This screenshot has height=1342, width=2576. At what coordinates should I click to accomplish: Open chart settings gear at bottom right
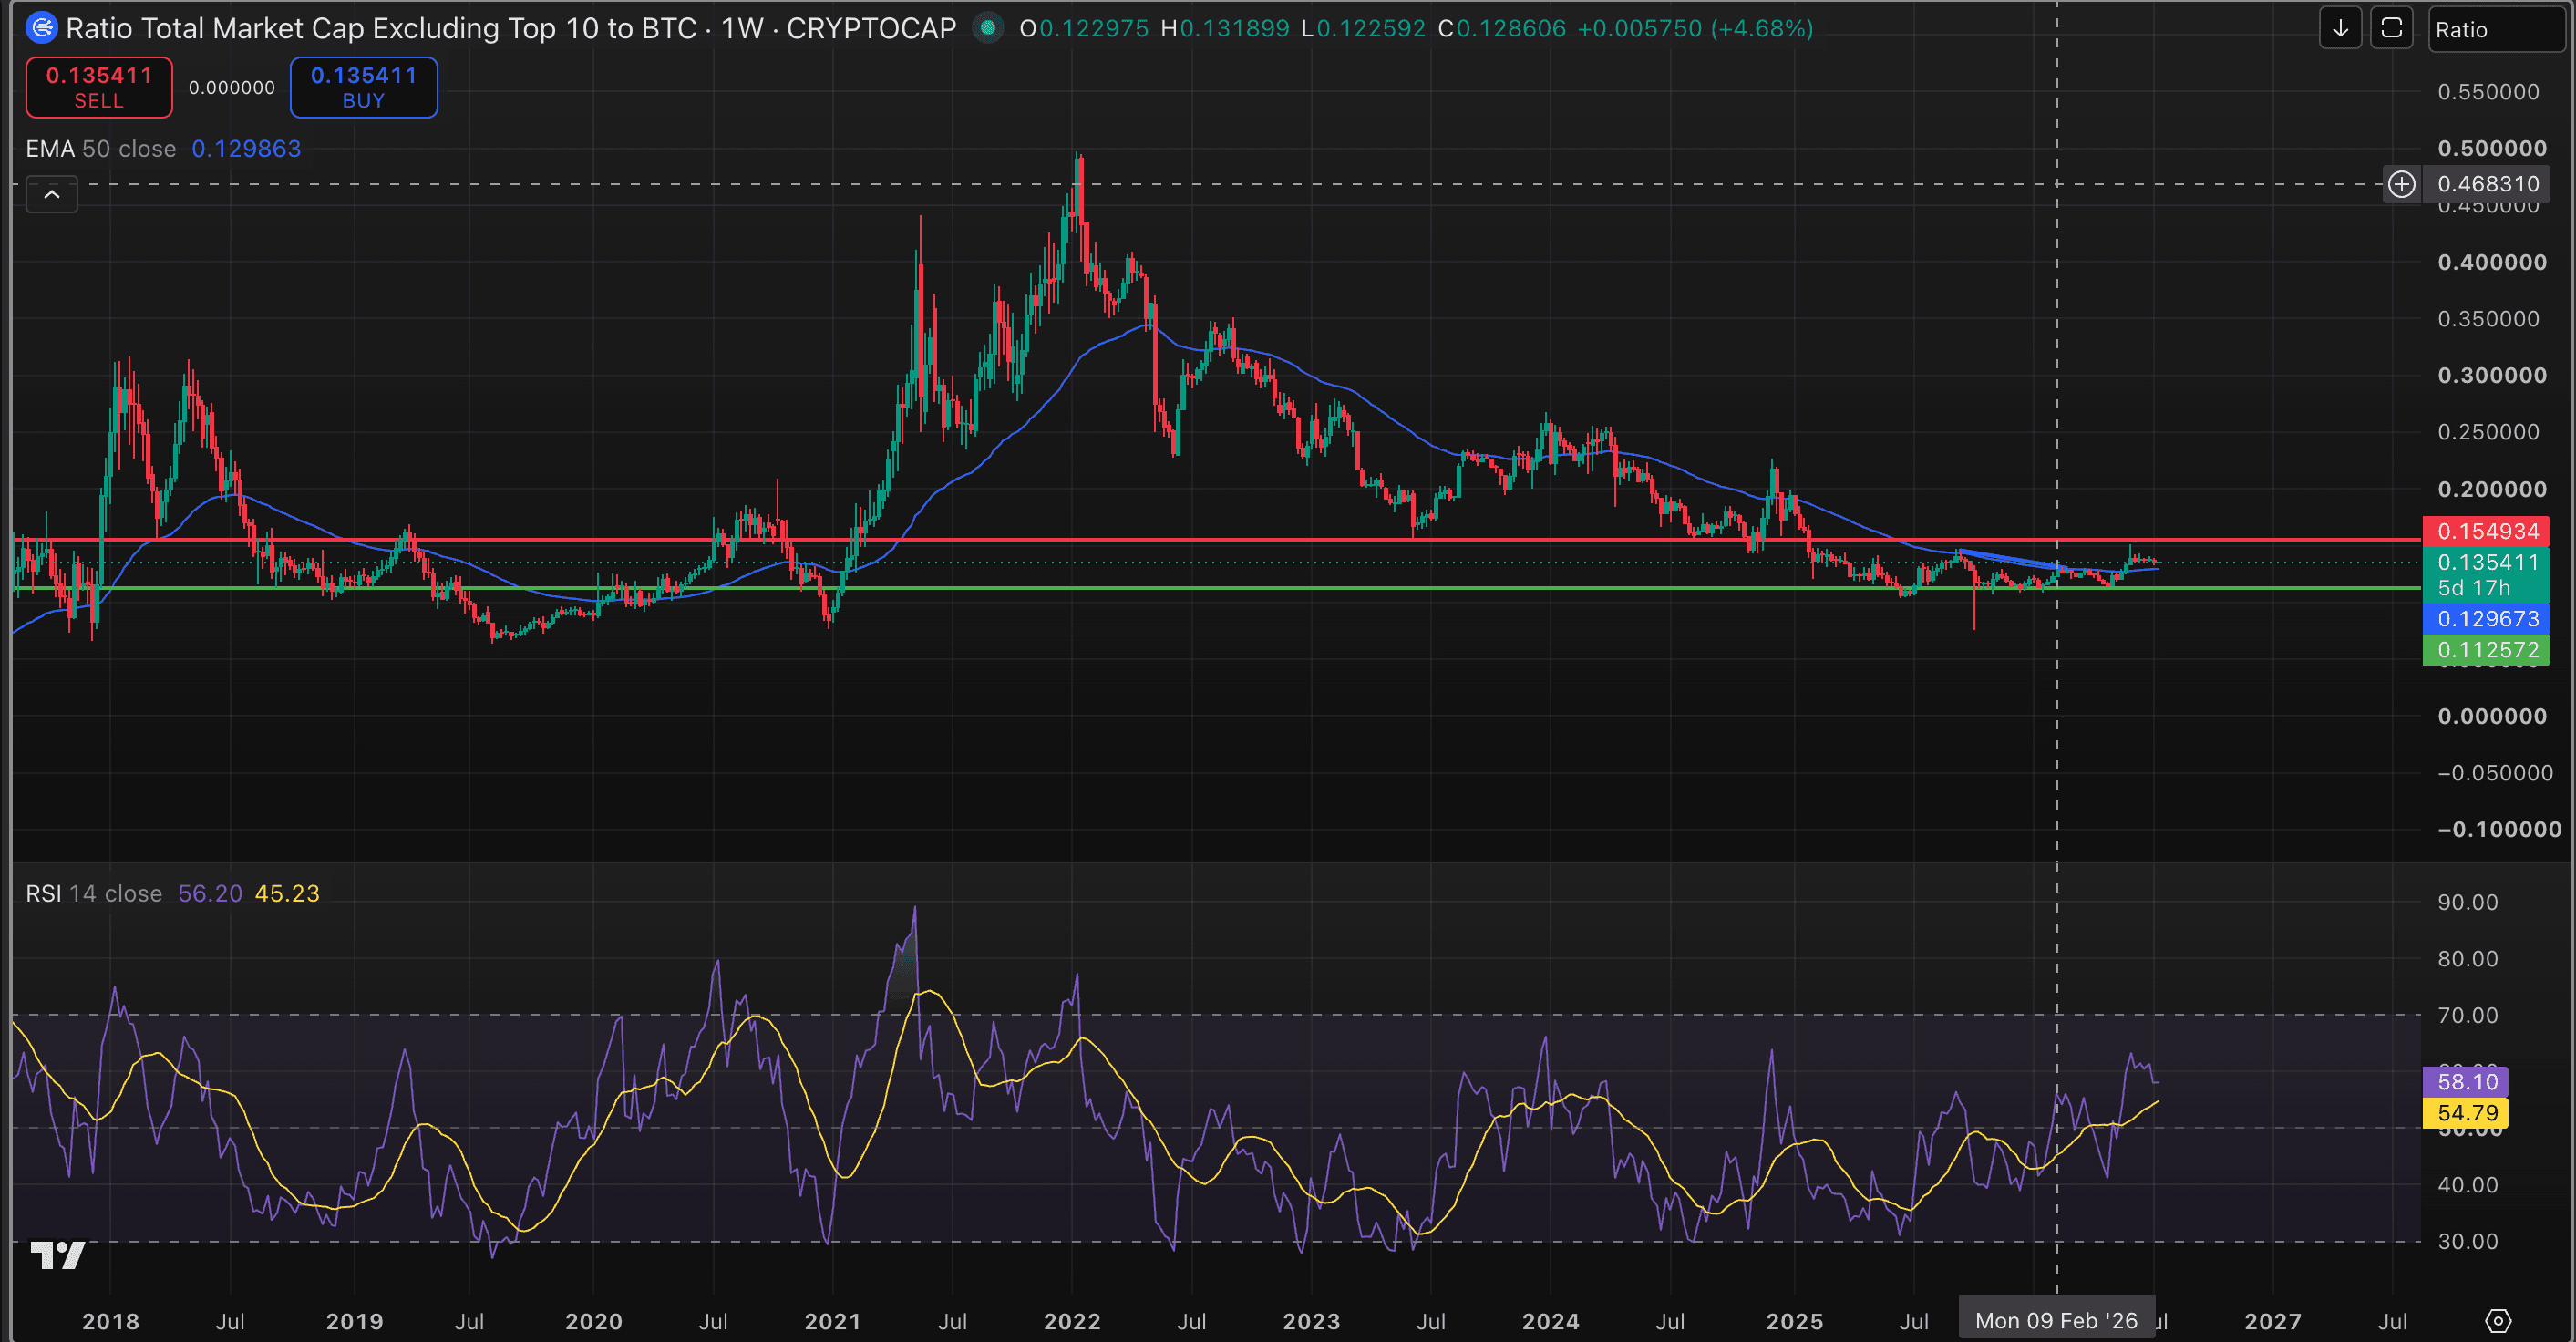tap(2498, 1321)
